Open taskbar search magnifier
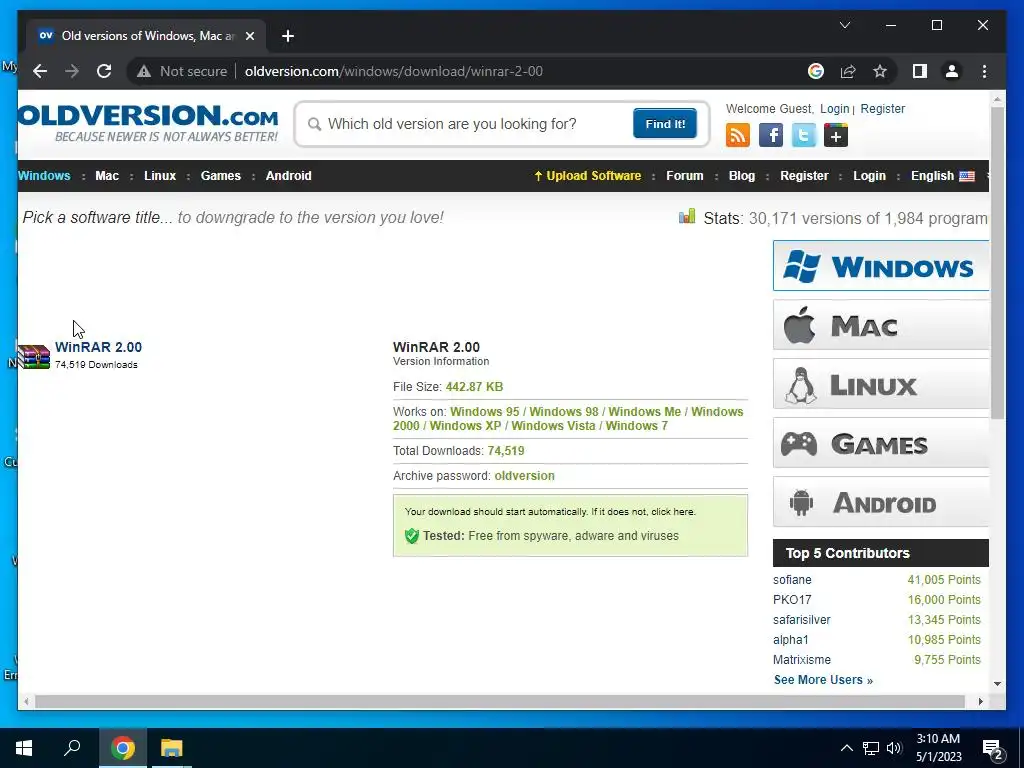 [72, 748]
